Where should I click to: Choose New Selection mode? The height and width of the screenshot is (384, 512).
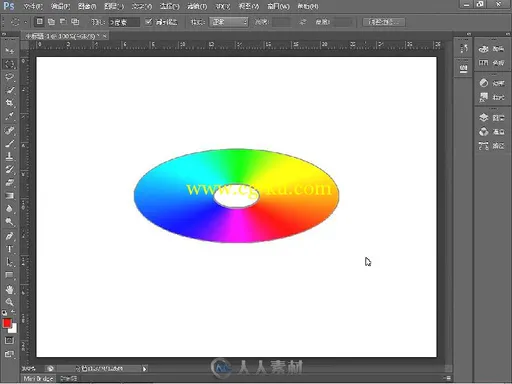tap(40, 22)
